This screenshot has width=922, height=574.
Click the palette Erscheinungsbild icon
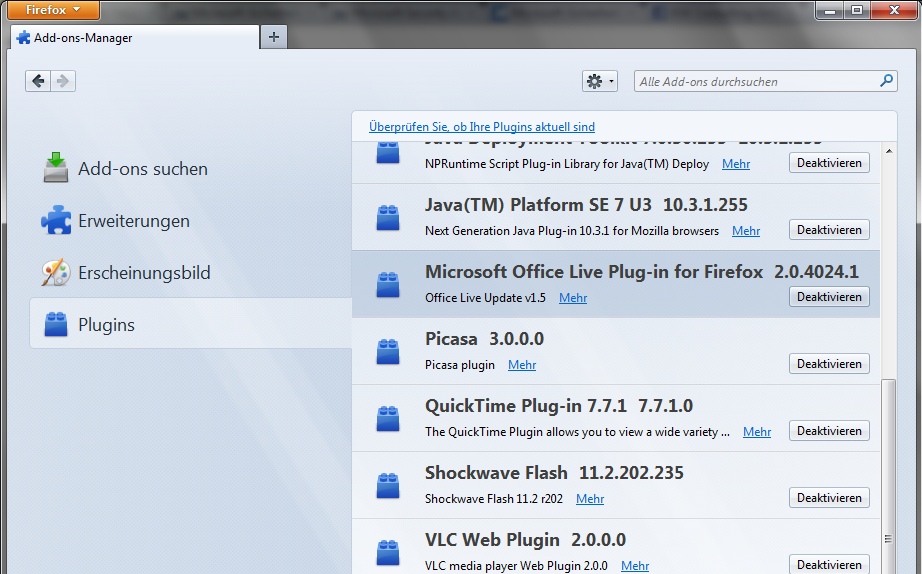tap(56, 272)
